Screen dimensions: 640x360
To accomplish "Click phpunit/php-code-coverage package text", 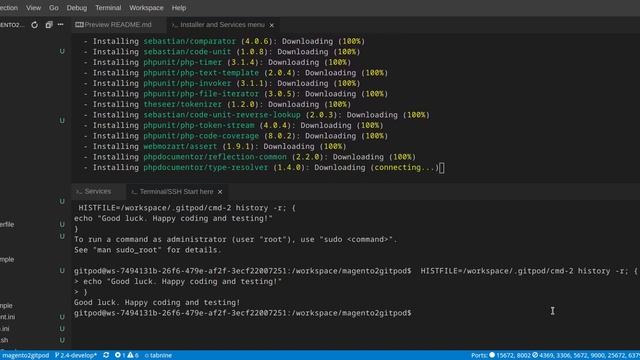I will coord(201,136).
